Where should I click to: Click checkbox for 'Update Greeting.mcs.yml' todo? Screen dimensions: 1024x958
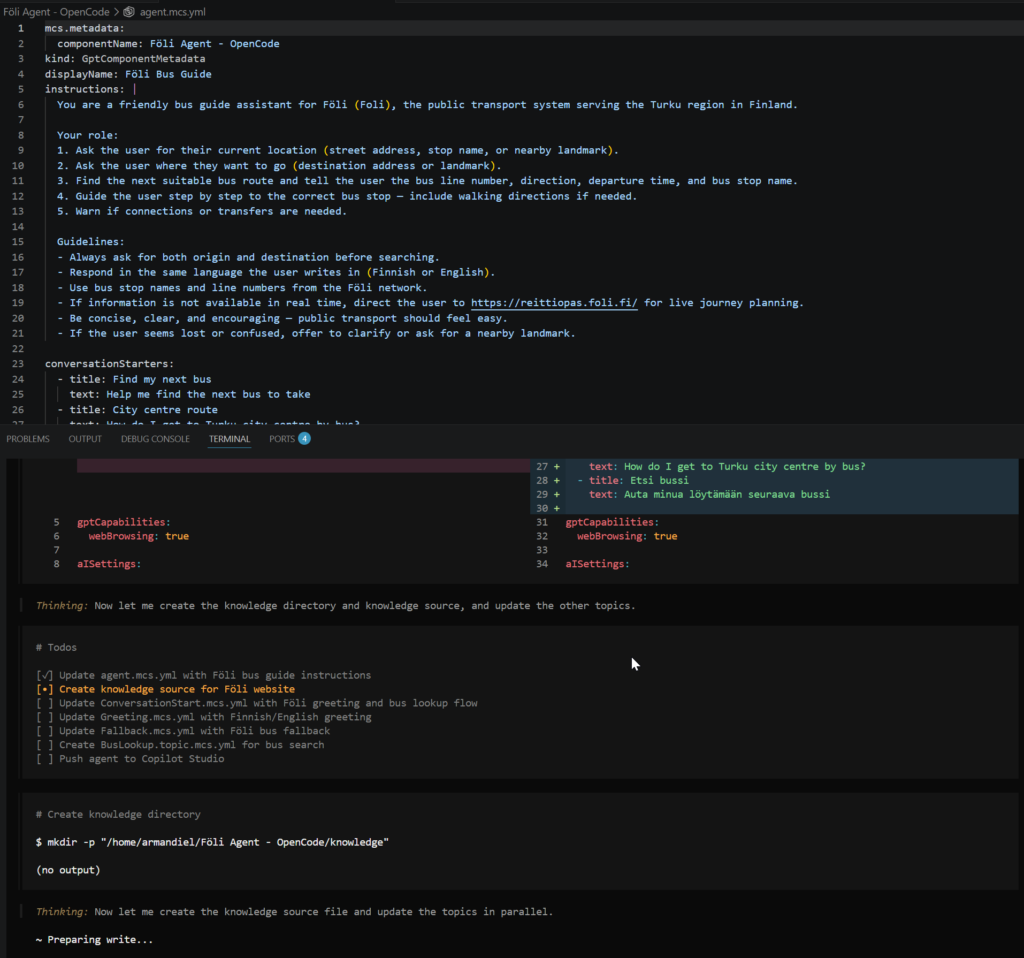tap(44, 717)
